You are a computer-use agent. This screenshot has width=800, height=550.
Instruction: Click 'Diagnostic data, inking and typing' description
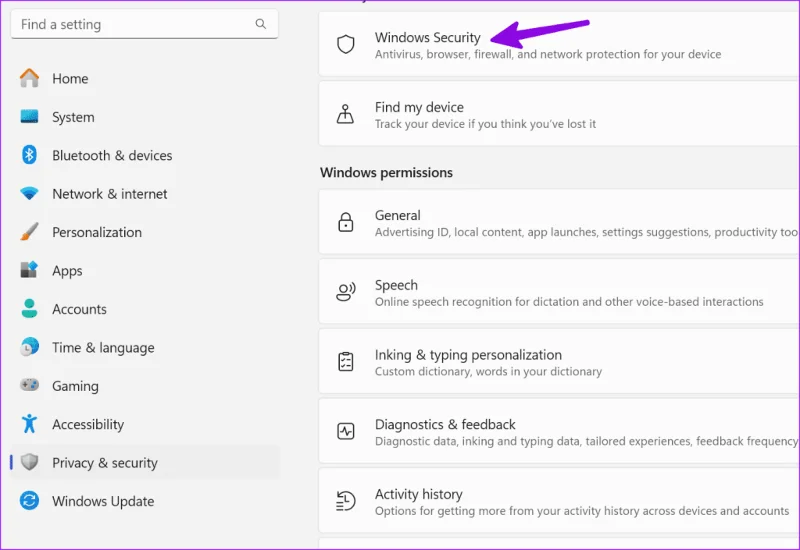pyautogui.click(x=587, y=441)
